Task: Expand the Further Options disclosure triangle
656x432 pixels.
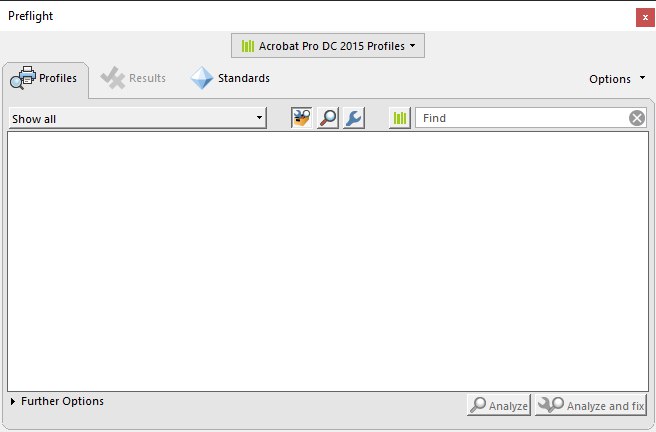Action: [x=13, y=401]
